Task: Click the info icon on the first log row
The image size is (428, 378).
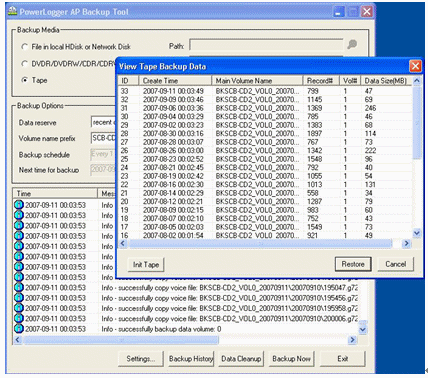Action: (19, 205)
